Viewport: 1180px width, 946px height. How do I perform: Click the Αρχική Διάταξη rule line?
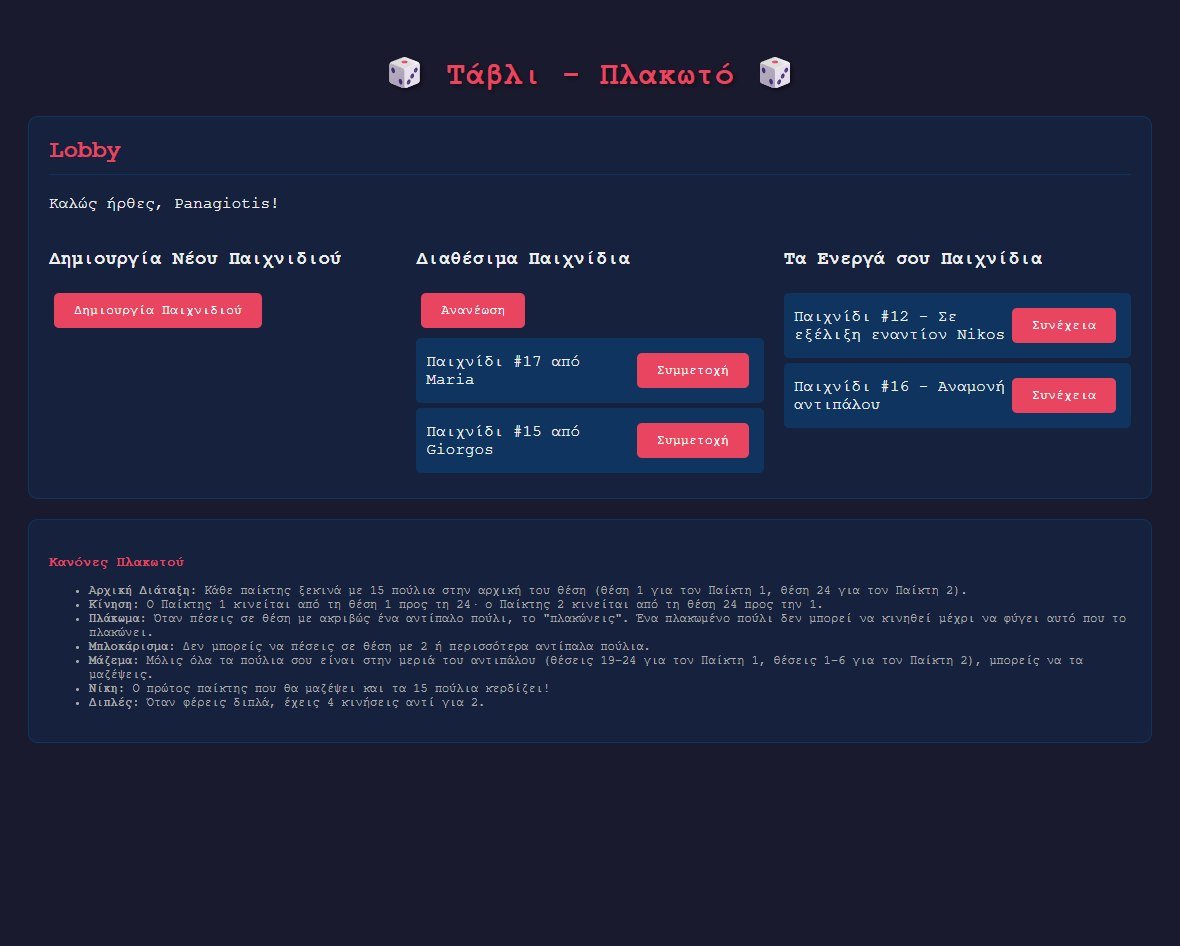tap(528, 590)
